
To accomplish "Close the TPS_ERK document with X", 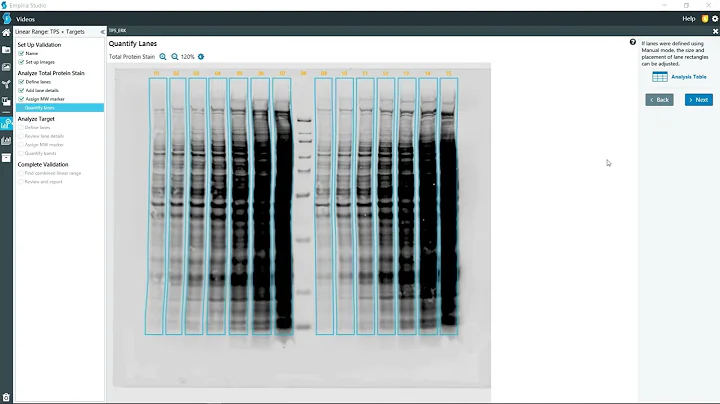I will tap(715, 31).
